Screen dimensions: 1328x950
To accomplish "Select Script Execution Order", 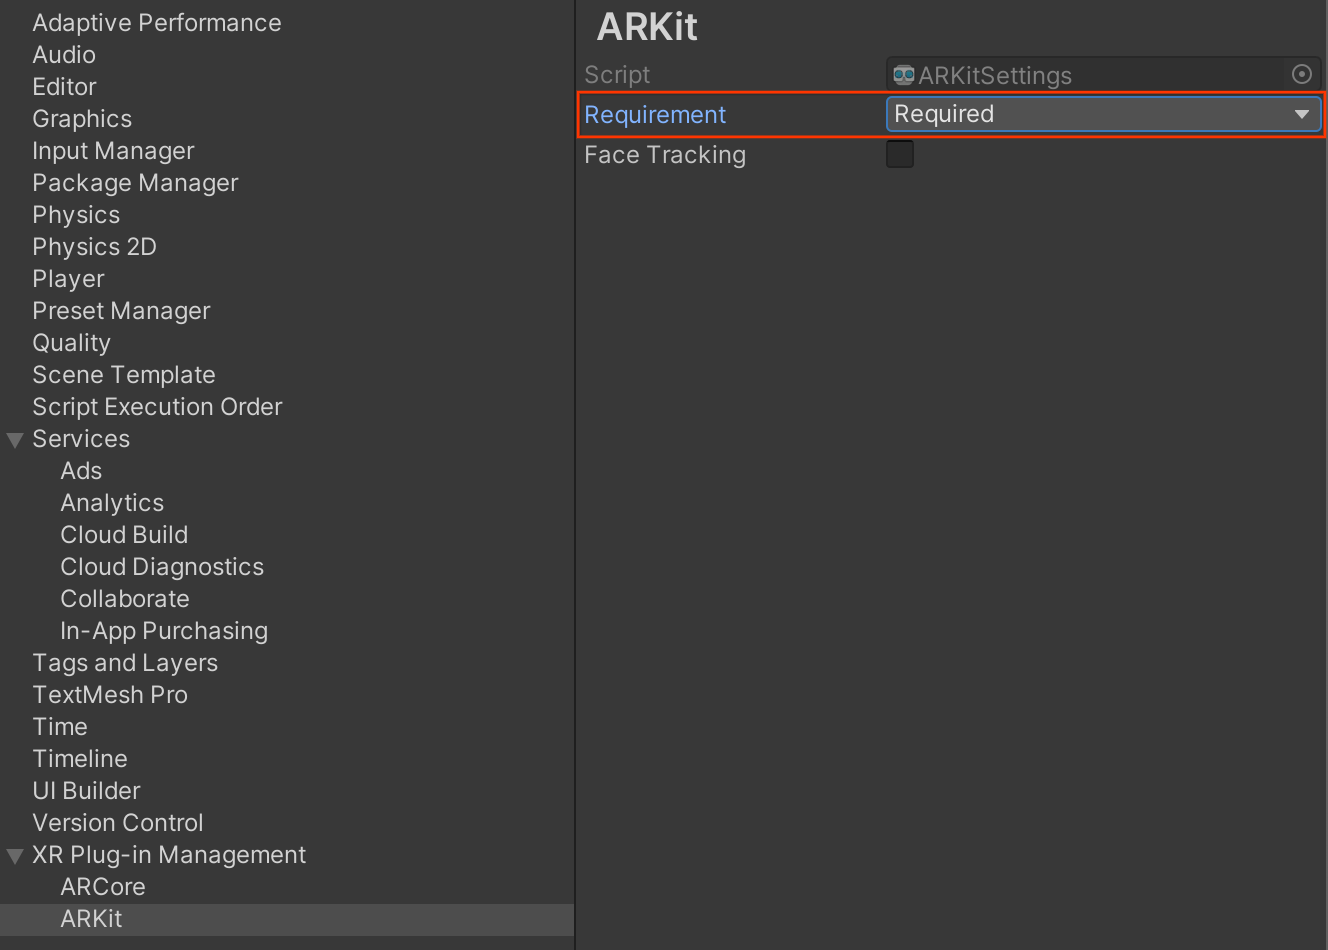I will click(x=157, y=407).
